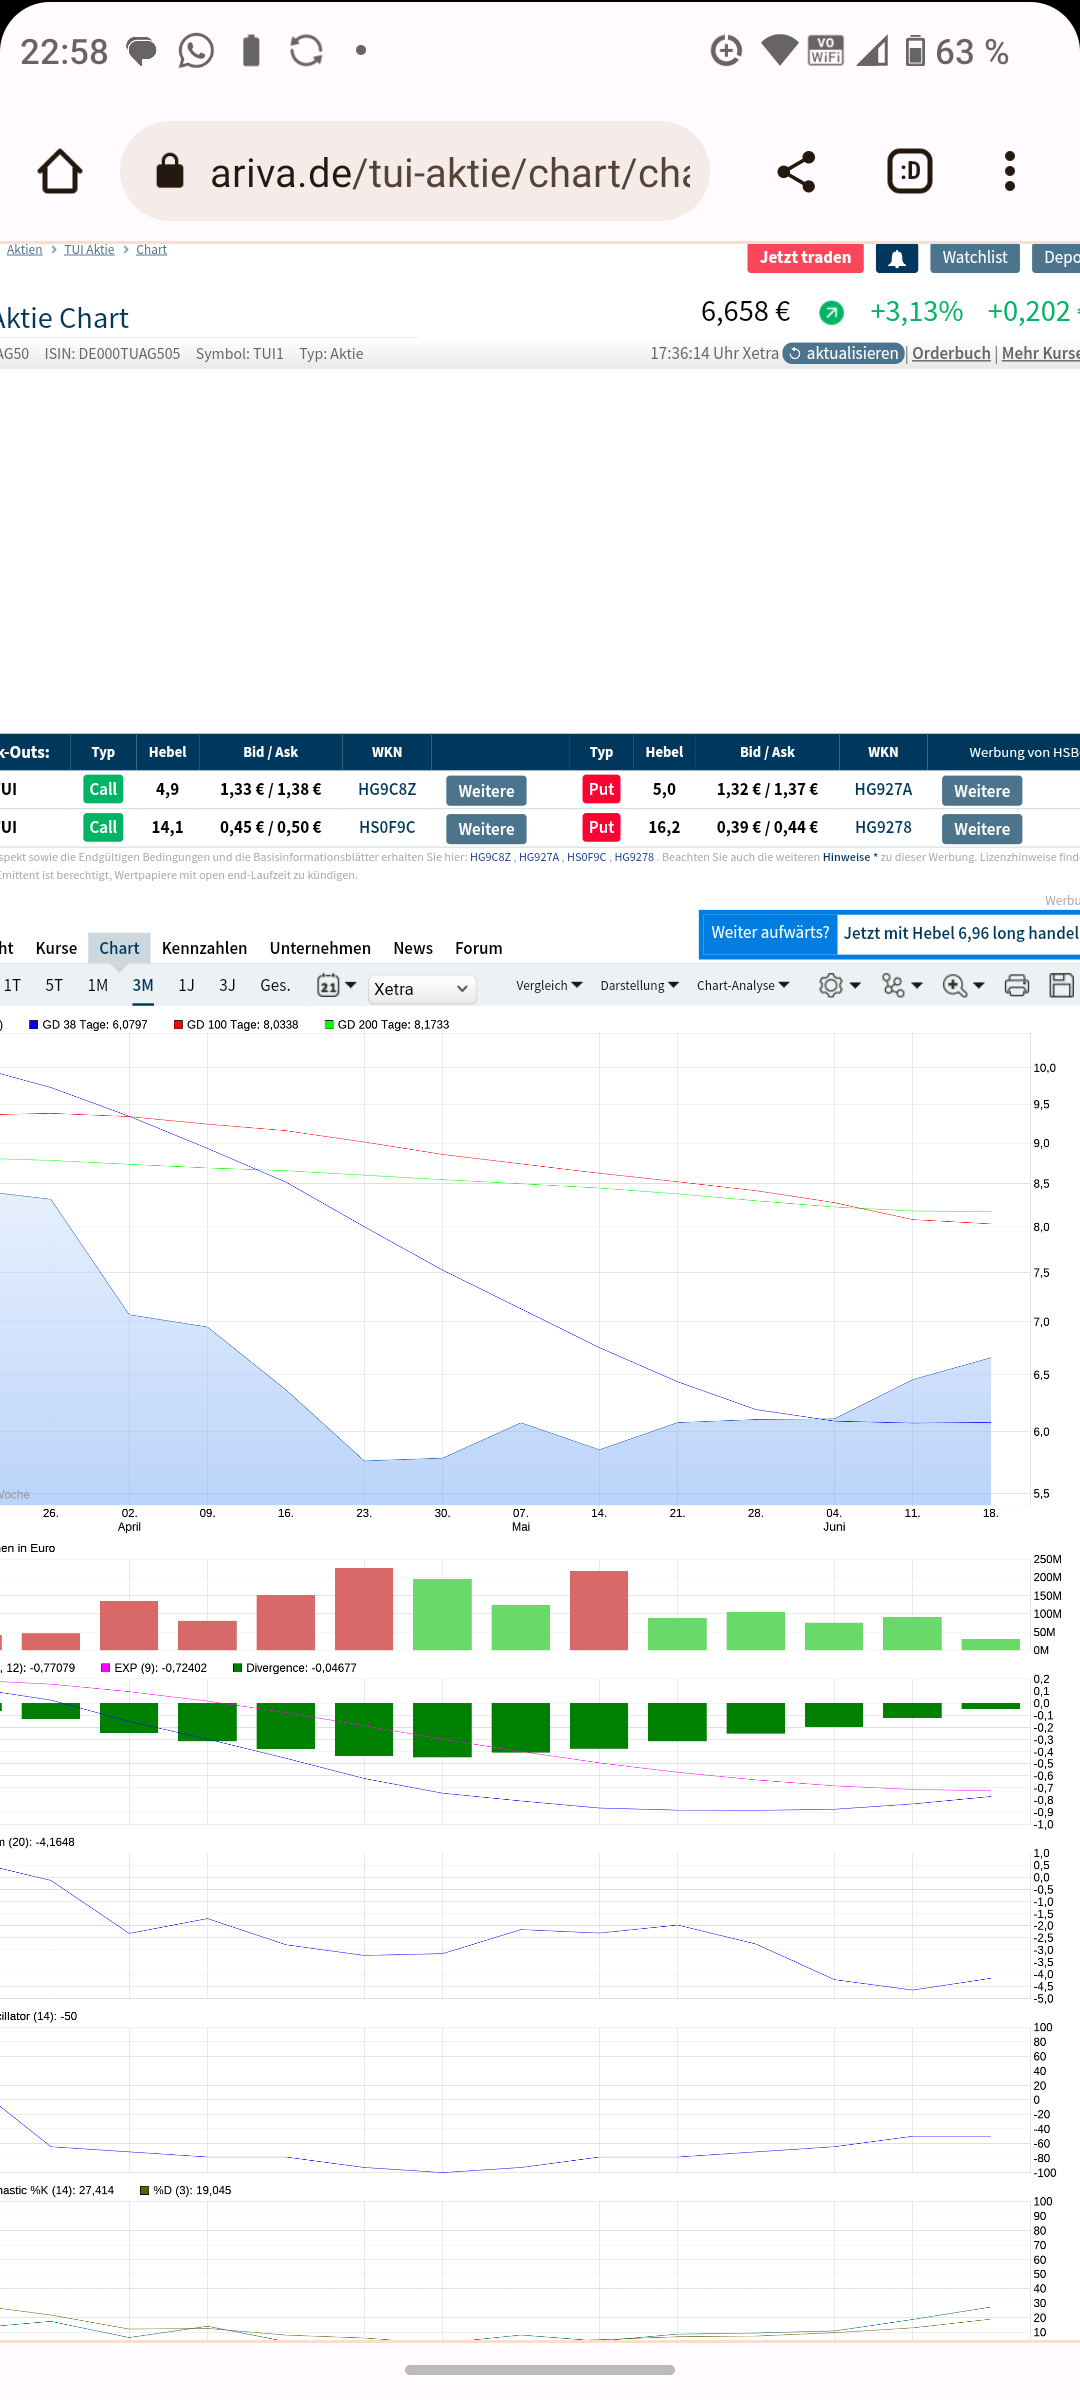Switch to the News tab

413,948
